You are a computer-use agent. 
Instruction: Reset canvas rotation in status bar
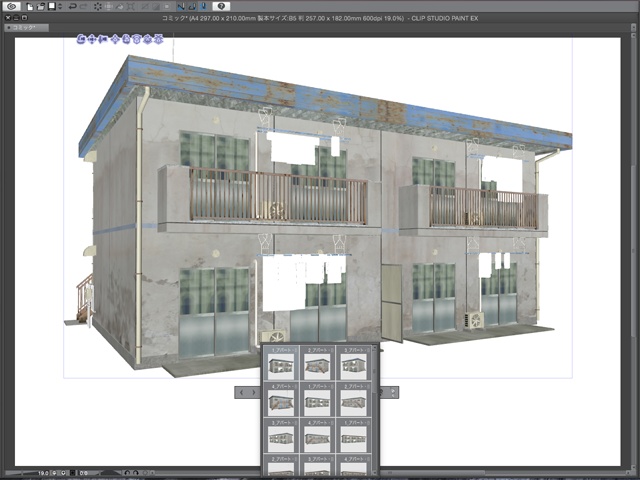(x=145, y=473)
